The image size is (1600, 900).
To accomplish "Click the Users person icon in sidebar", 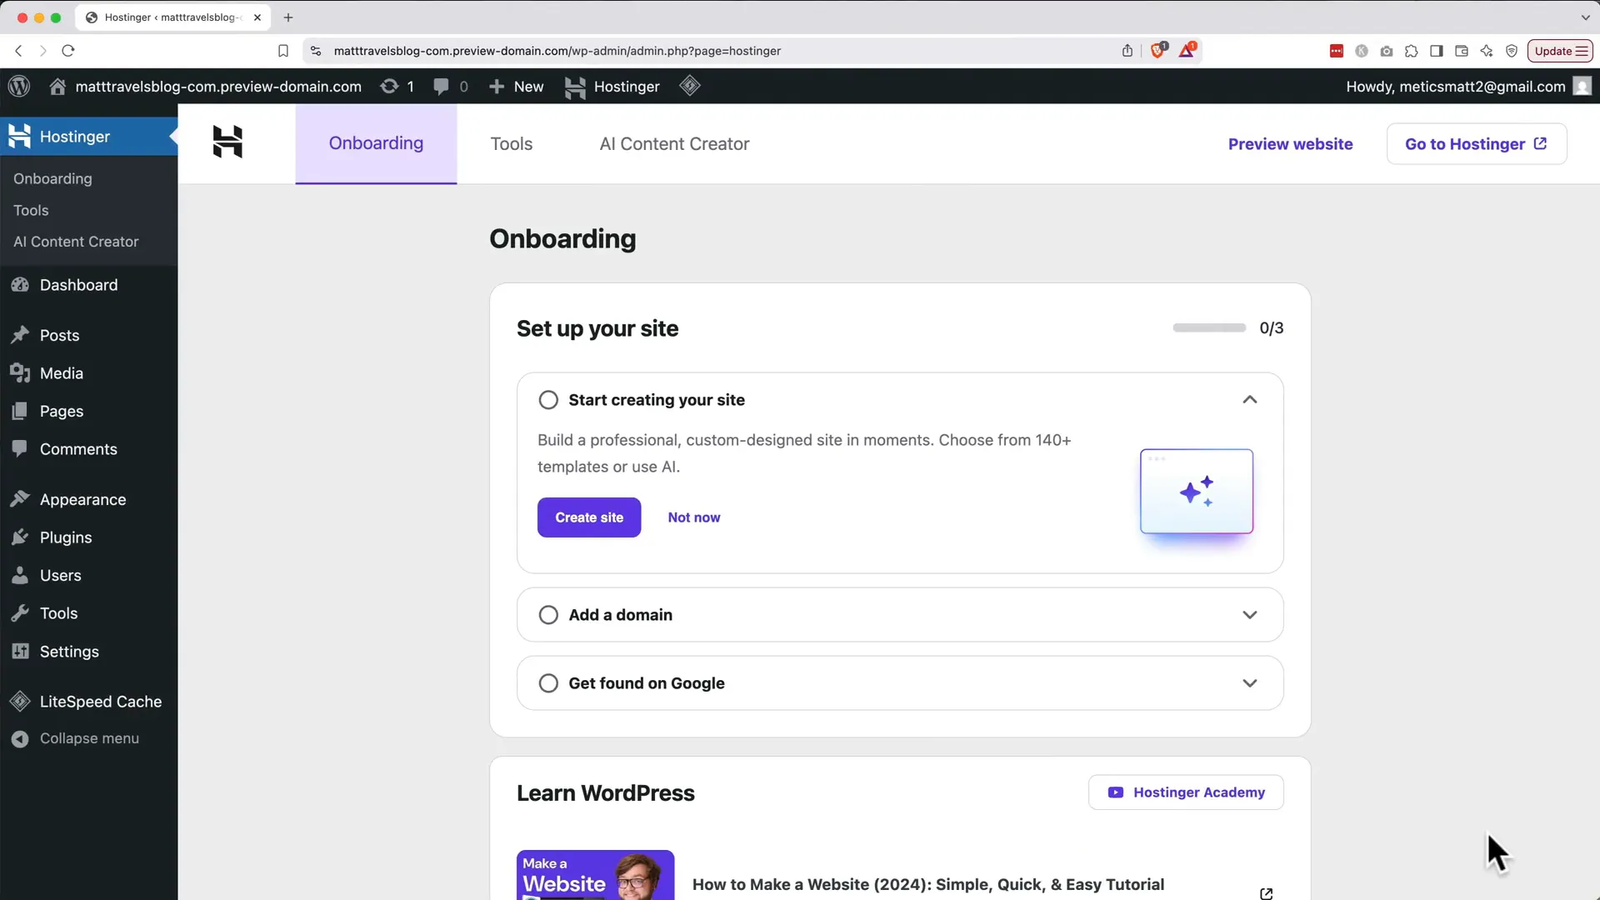I will pos(20,575).
